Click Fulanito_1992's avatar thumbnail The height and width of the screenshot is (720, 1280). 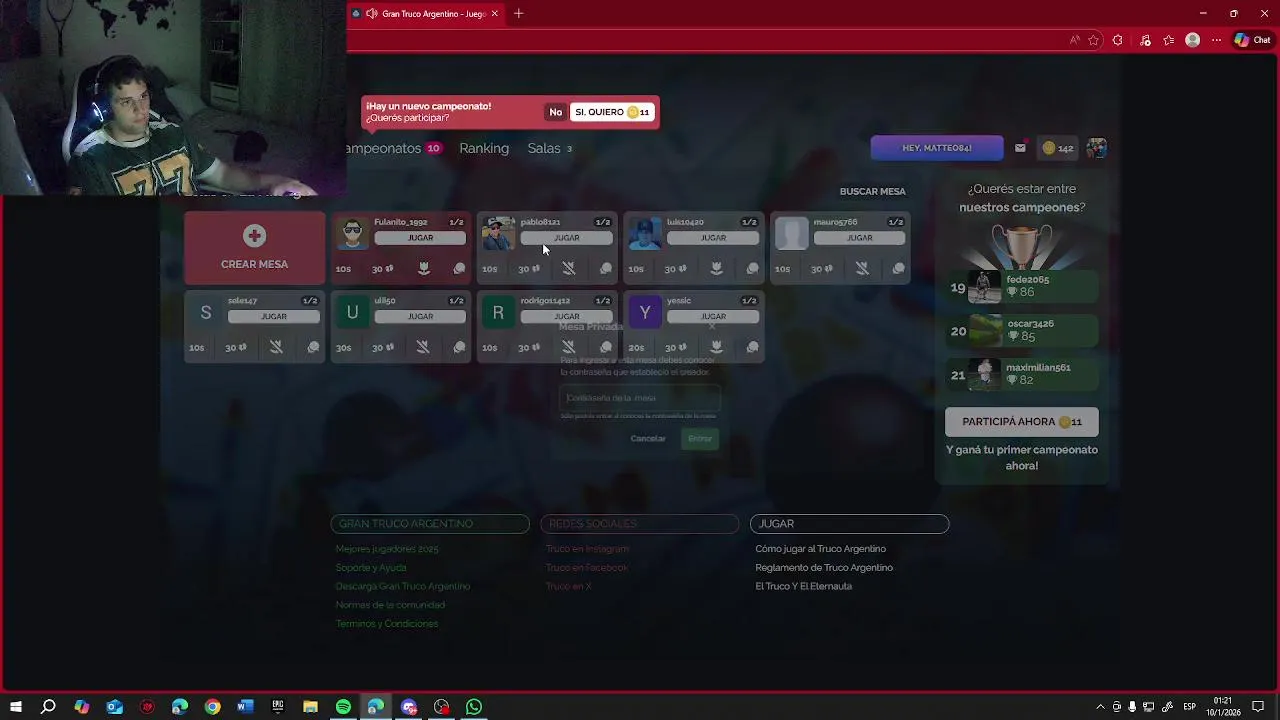352,233
